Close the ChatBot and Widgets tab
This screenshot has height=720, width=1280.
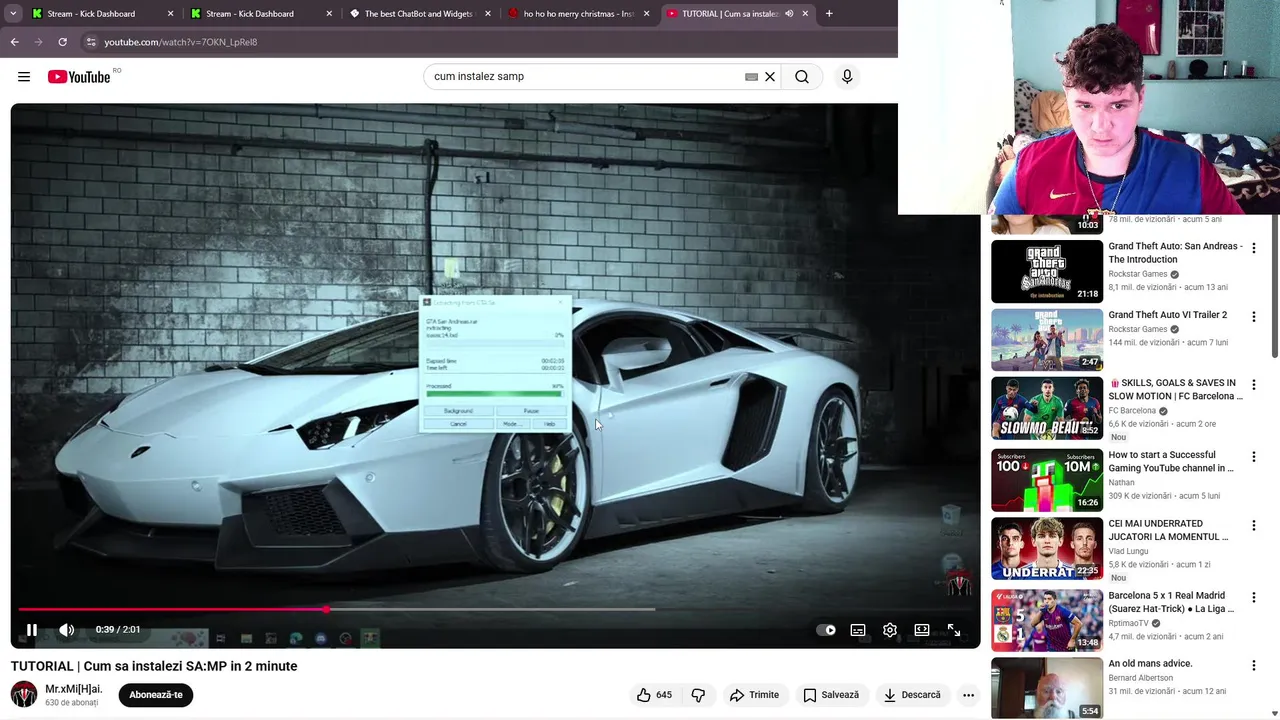(x=487, y=14)
